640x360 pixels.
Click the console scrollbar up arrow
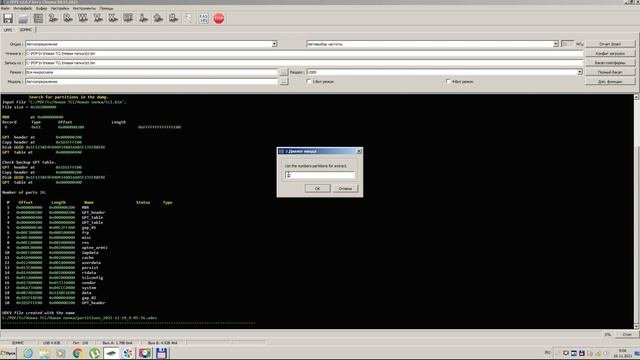coord(636,97)
